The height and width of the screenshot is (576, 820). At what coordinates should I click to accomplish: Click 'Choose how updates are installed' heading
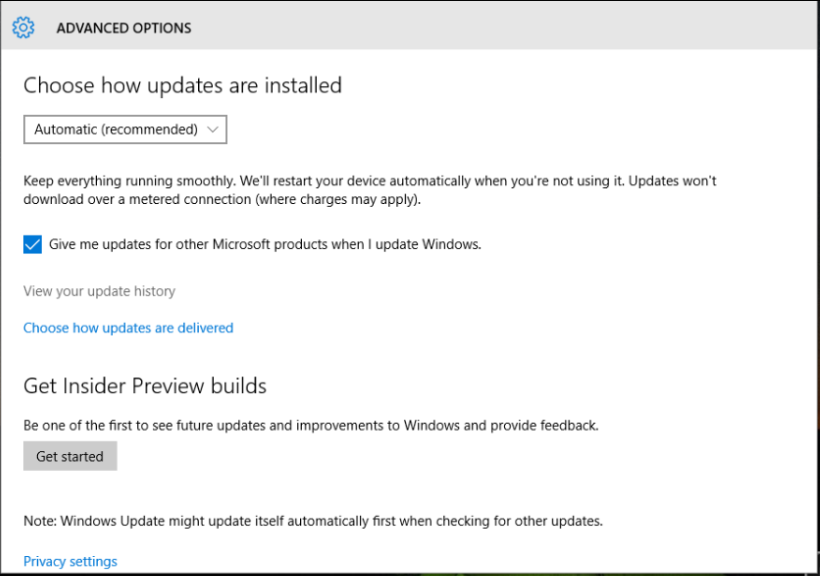183,86
